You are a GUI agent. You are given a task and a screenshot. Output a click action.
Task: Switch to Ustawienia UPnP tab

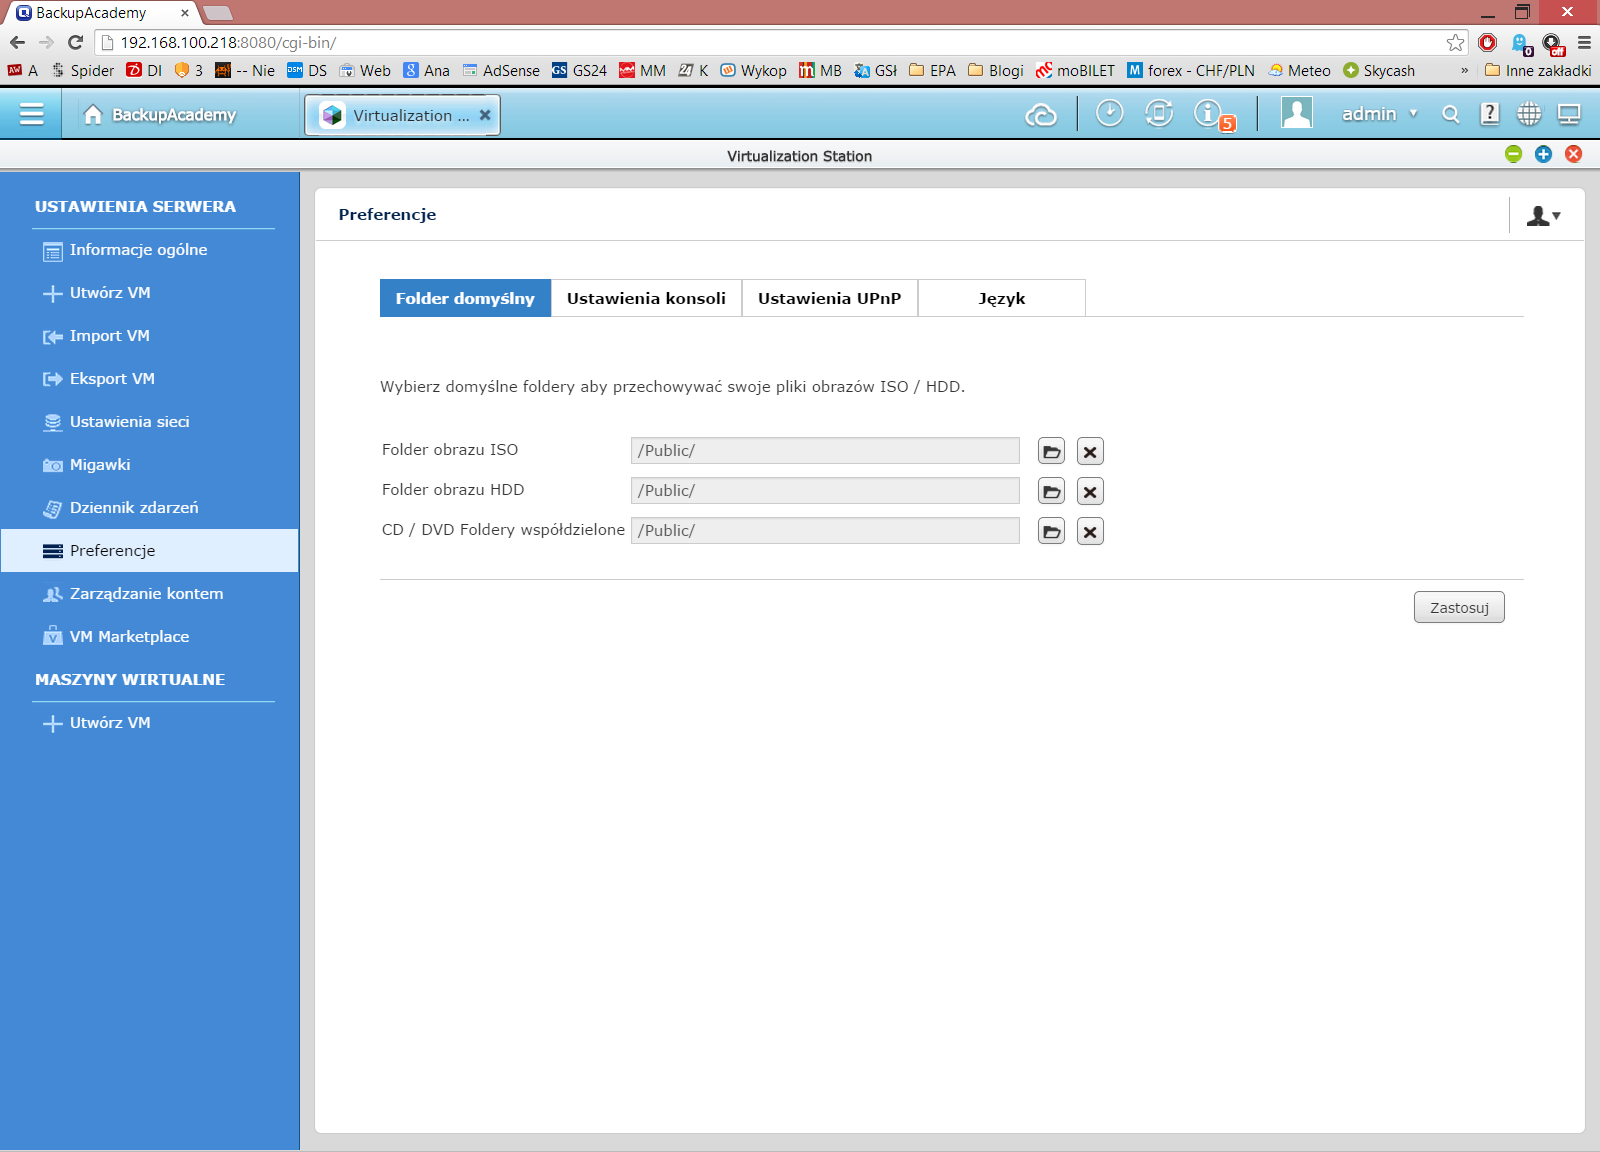[x=829, y=298]
